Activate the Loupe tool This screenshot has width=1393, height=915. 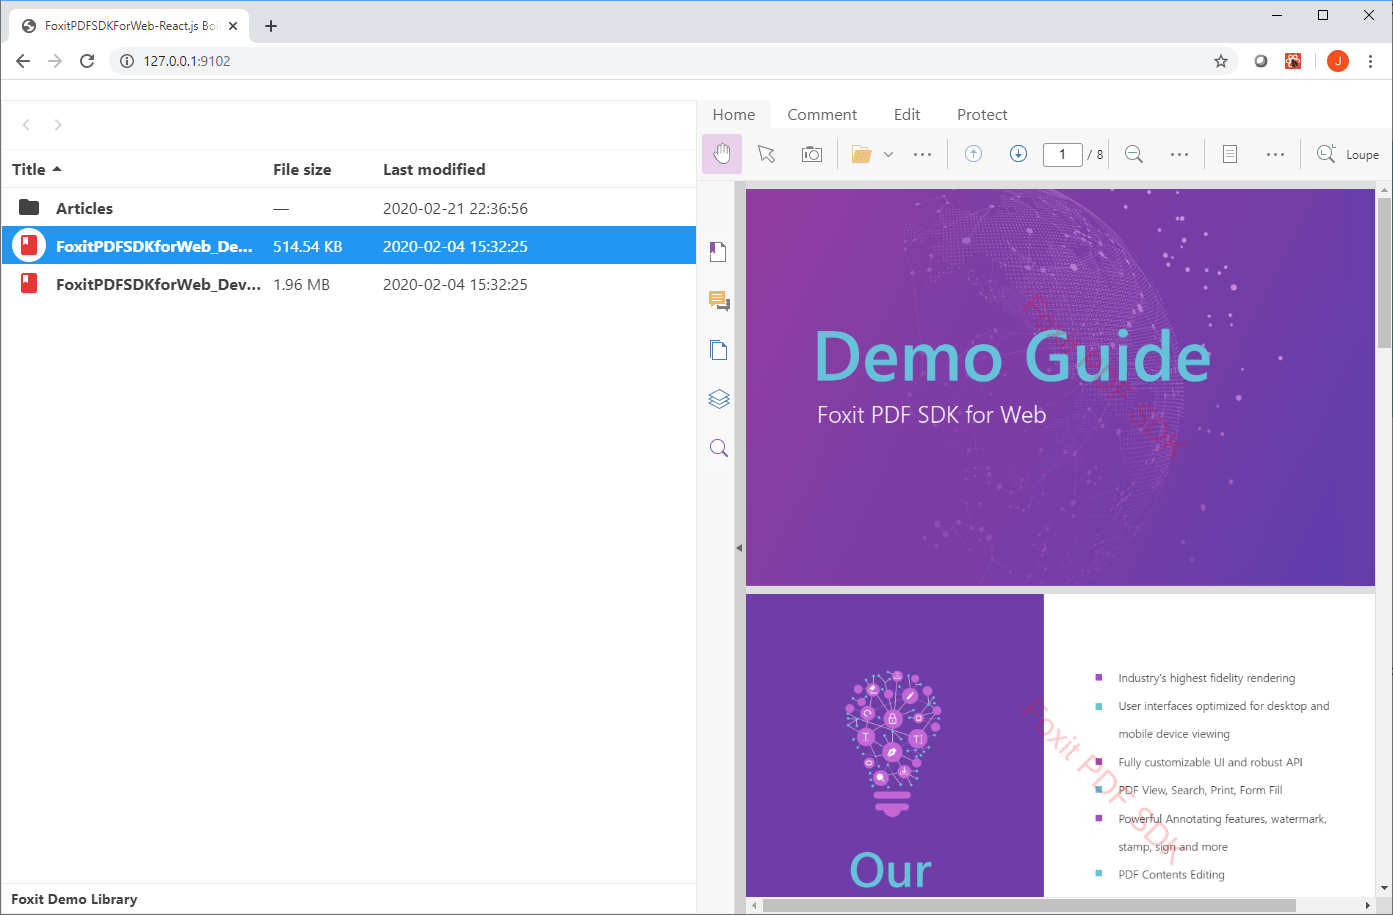coord(1347,153)
